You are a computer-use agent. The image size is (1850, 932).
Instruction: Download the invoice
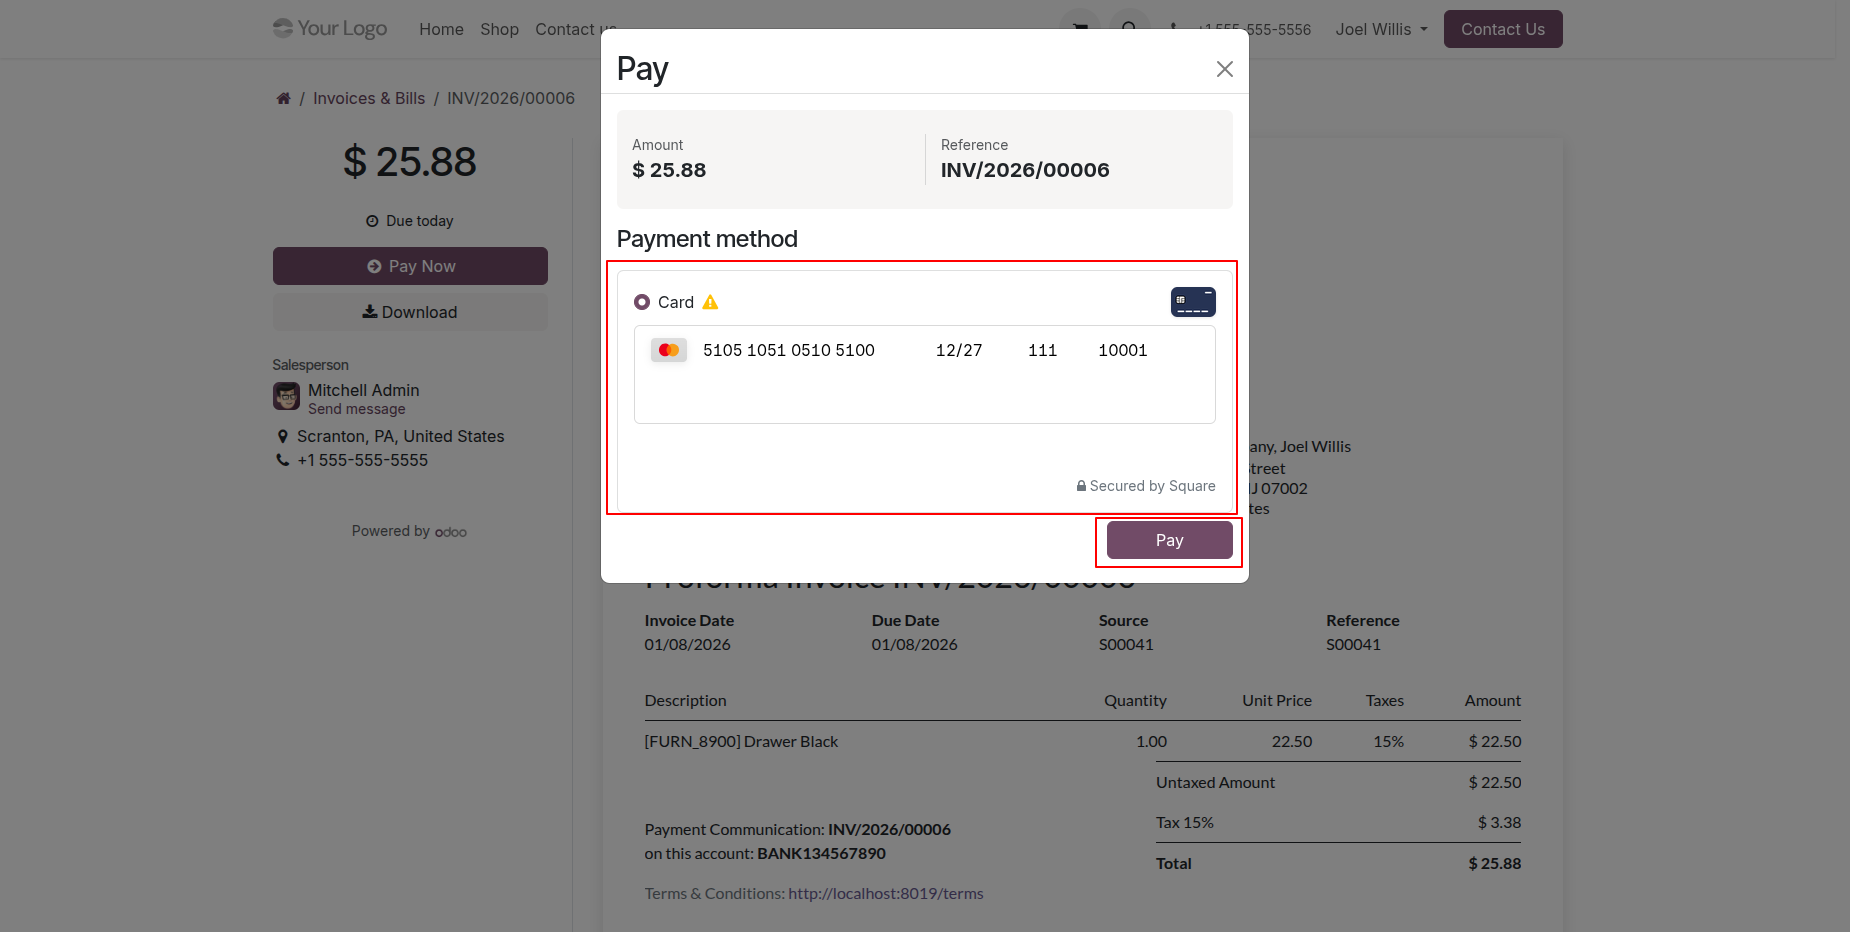pyautogui.click(x=410, y=312)
